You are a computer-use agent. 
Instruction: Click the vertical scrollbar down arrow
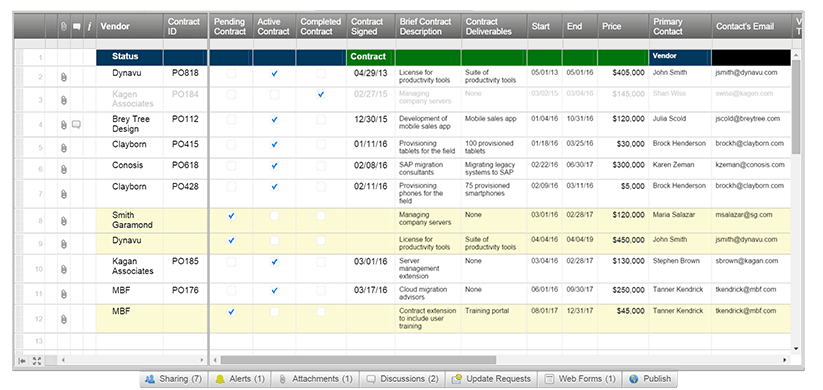coord(796,349)
